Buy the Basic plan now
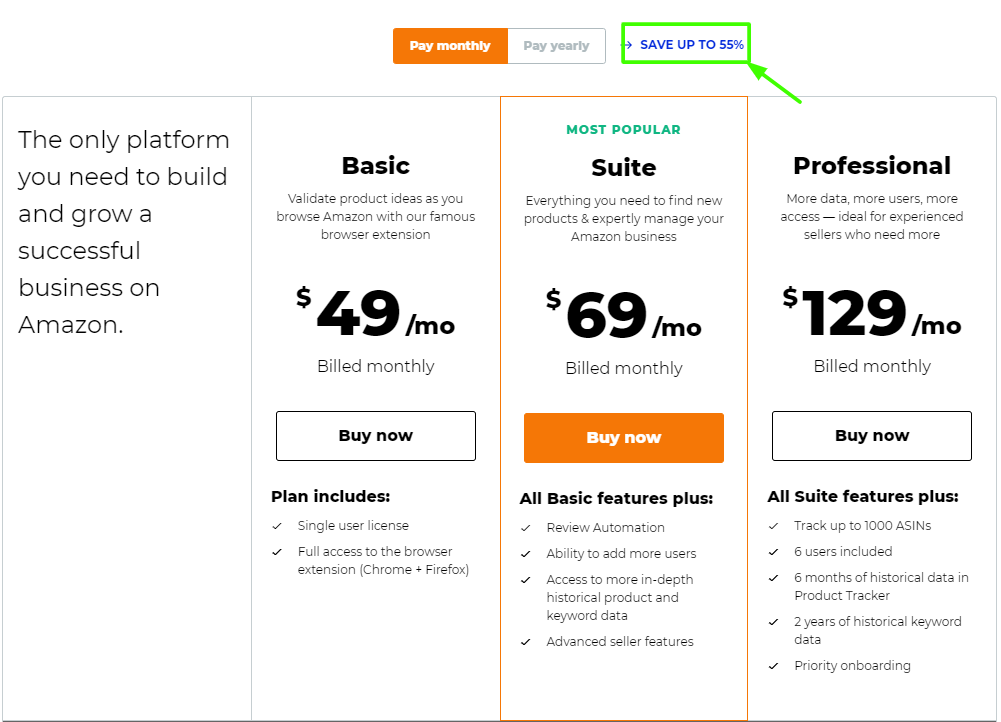Image resolution: width=1001 pixels, height=722 pixels. click(376, 436)
